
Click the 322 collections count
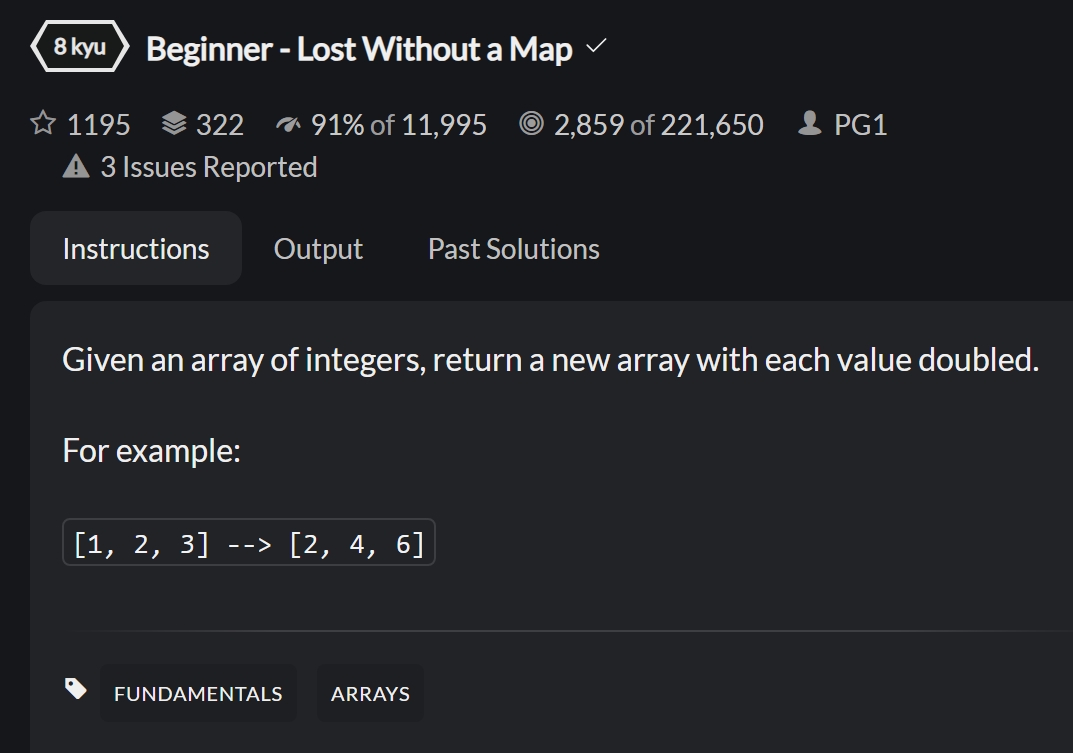point(220,125)
